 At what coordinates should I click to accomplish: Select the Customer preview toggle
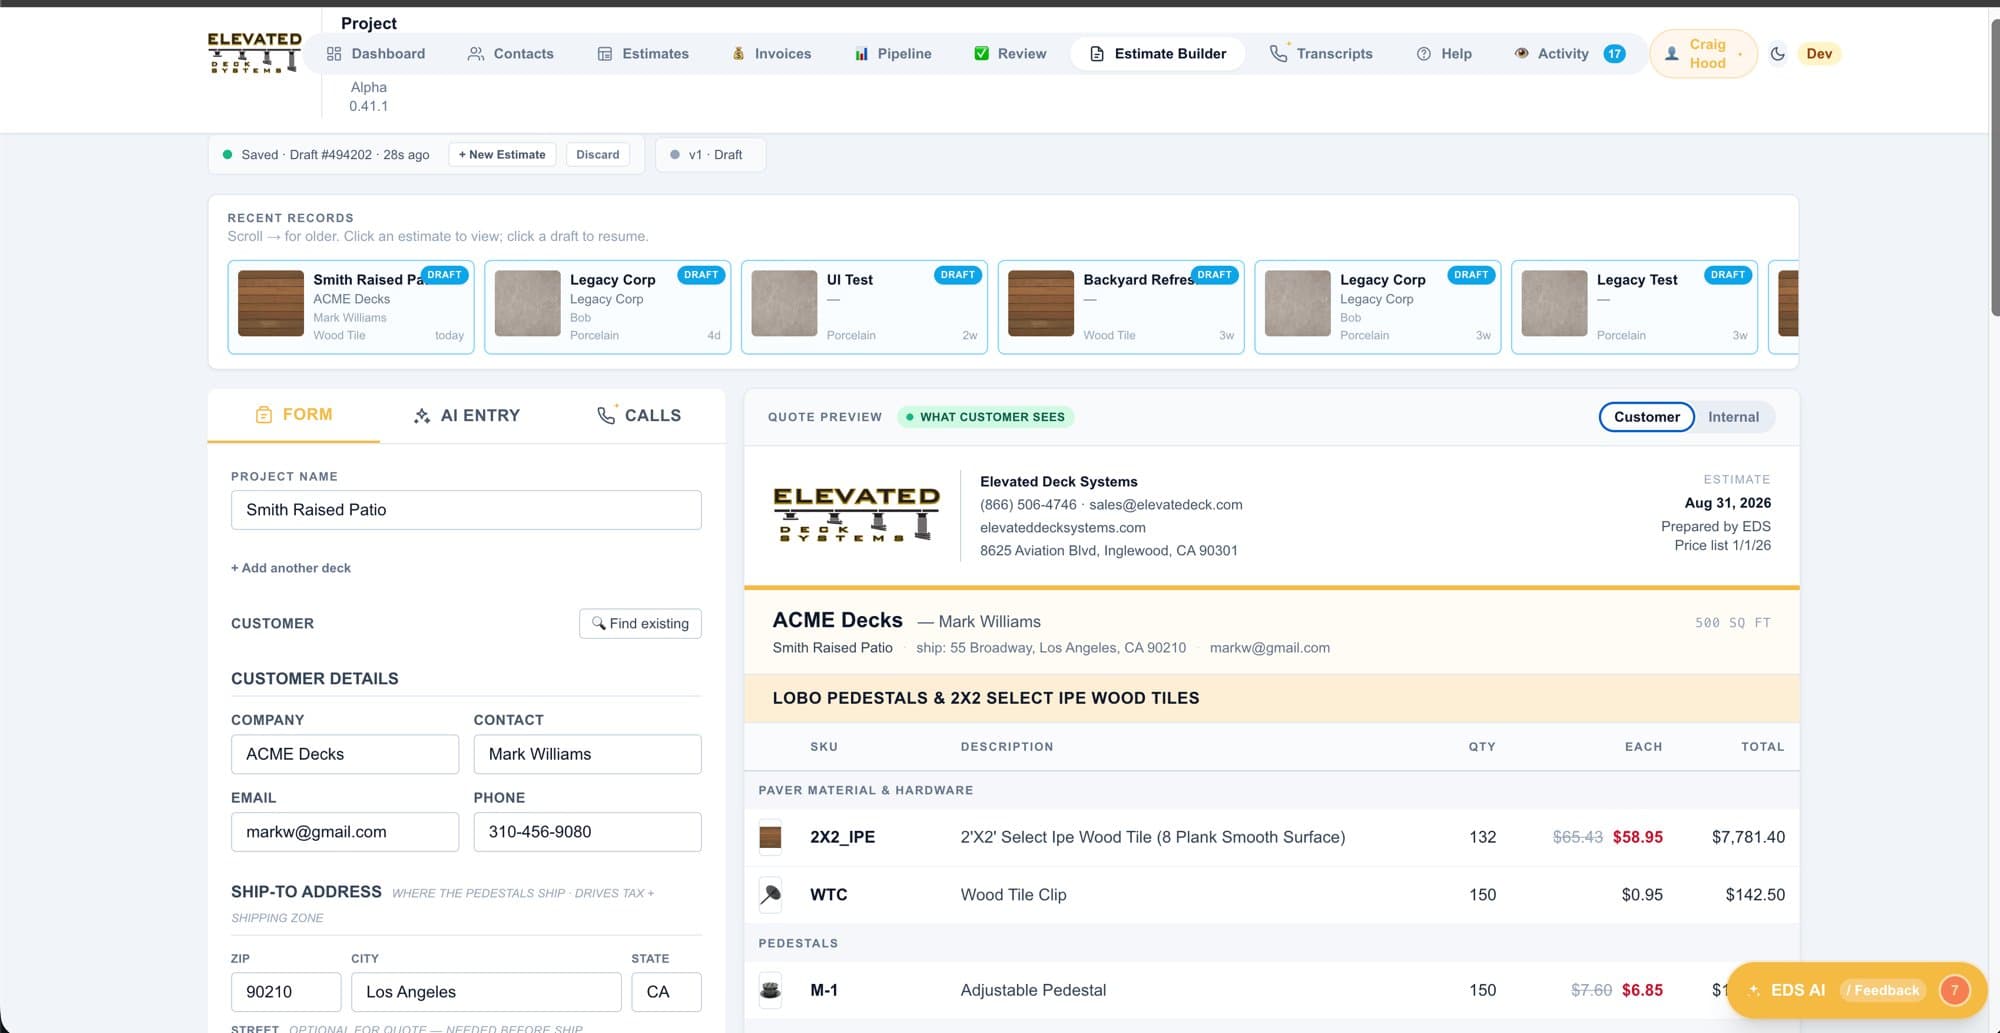coord(1646,417)
